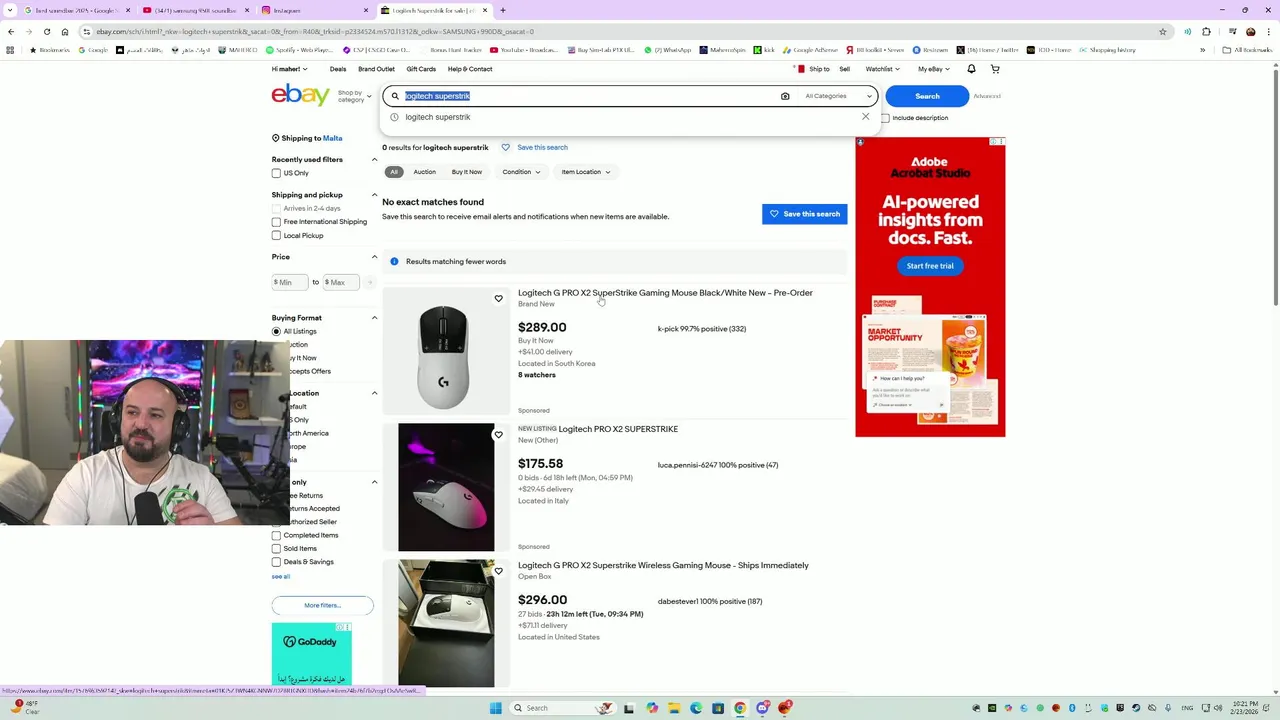
Task: Watchlist the $175.58 Logitech PRO X2 listing
Action: click(498, 435)
